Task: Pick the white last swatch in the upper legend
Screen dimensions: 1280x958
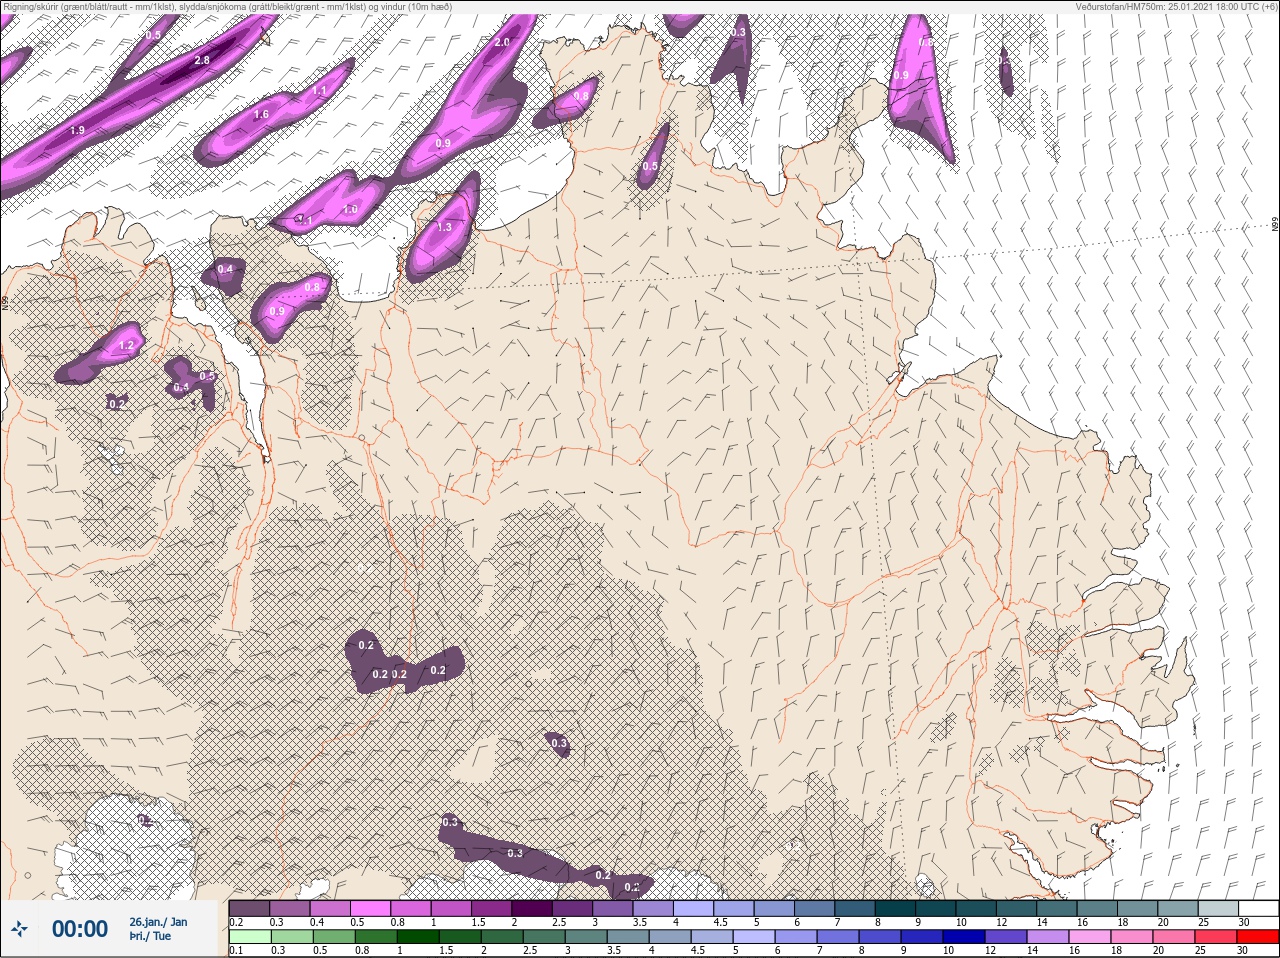Action: [1257, 908]
